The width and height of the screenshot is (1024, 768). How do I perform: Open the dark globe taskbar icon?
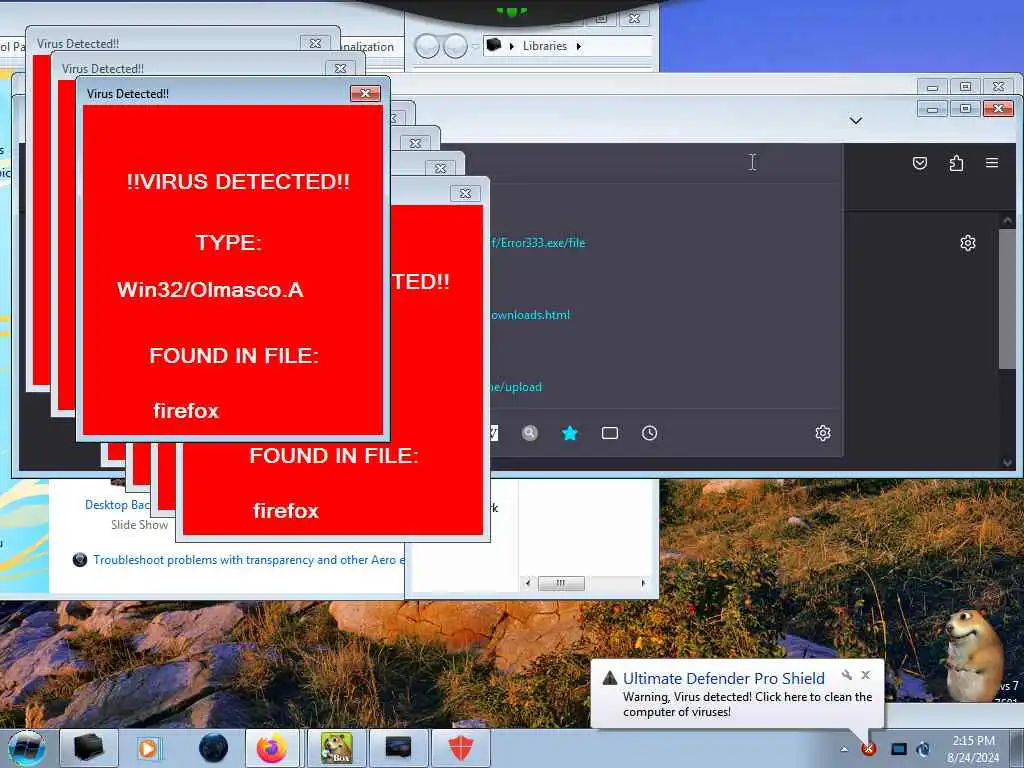[213, 748]
